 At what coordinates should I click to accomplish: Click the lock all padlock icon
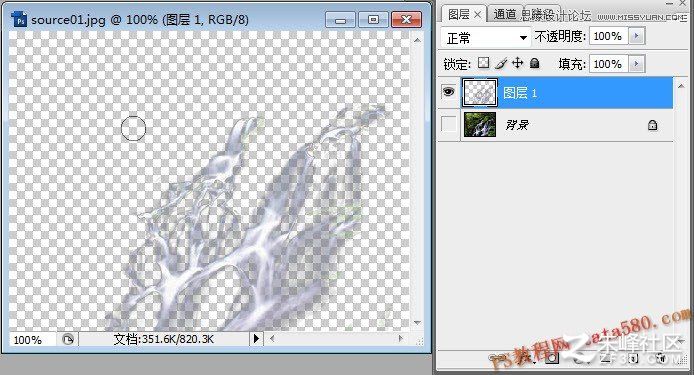(535, 63)
